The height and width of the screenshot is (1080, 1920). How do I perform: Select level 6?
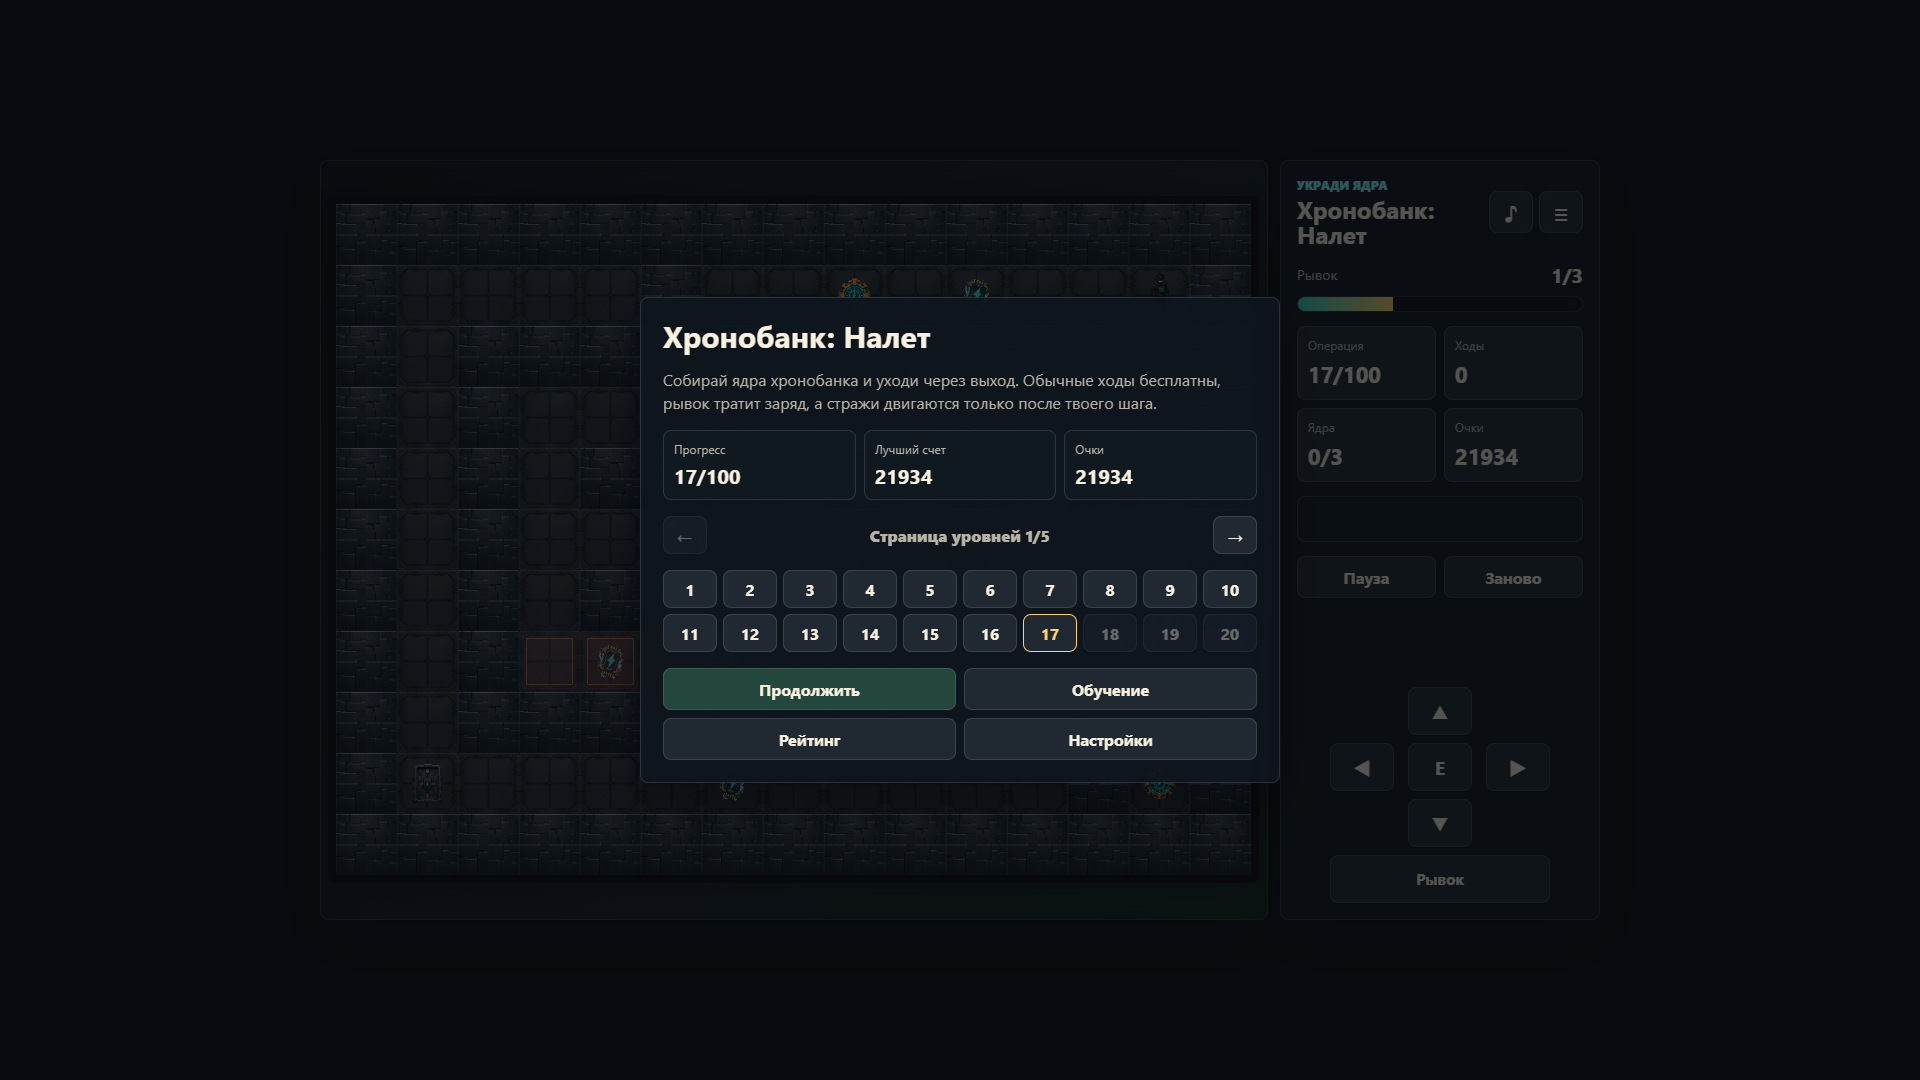click(989, 590)
